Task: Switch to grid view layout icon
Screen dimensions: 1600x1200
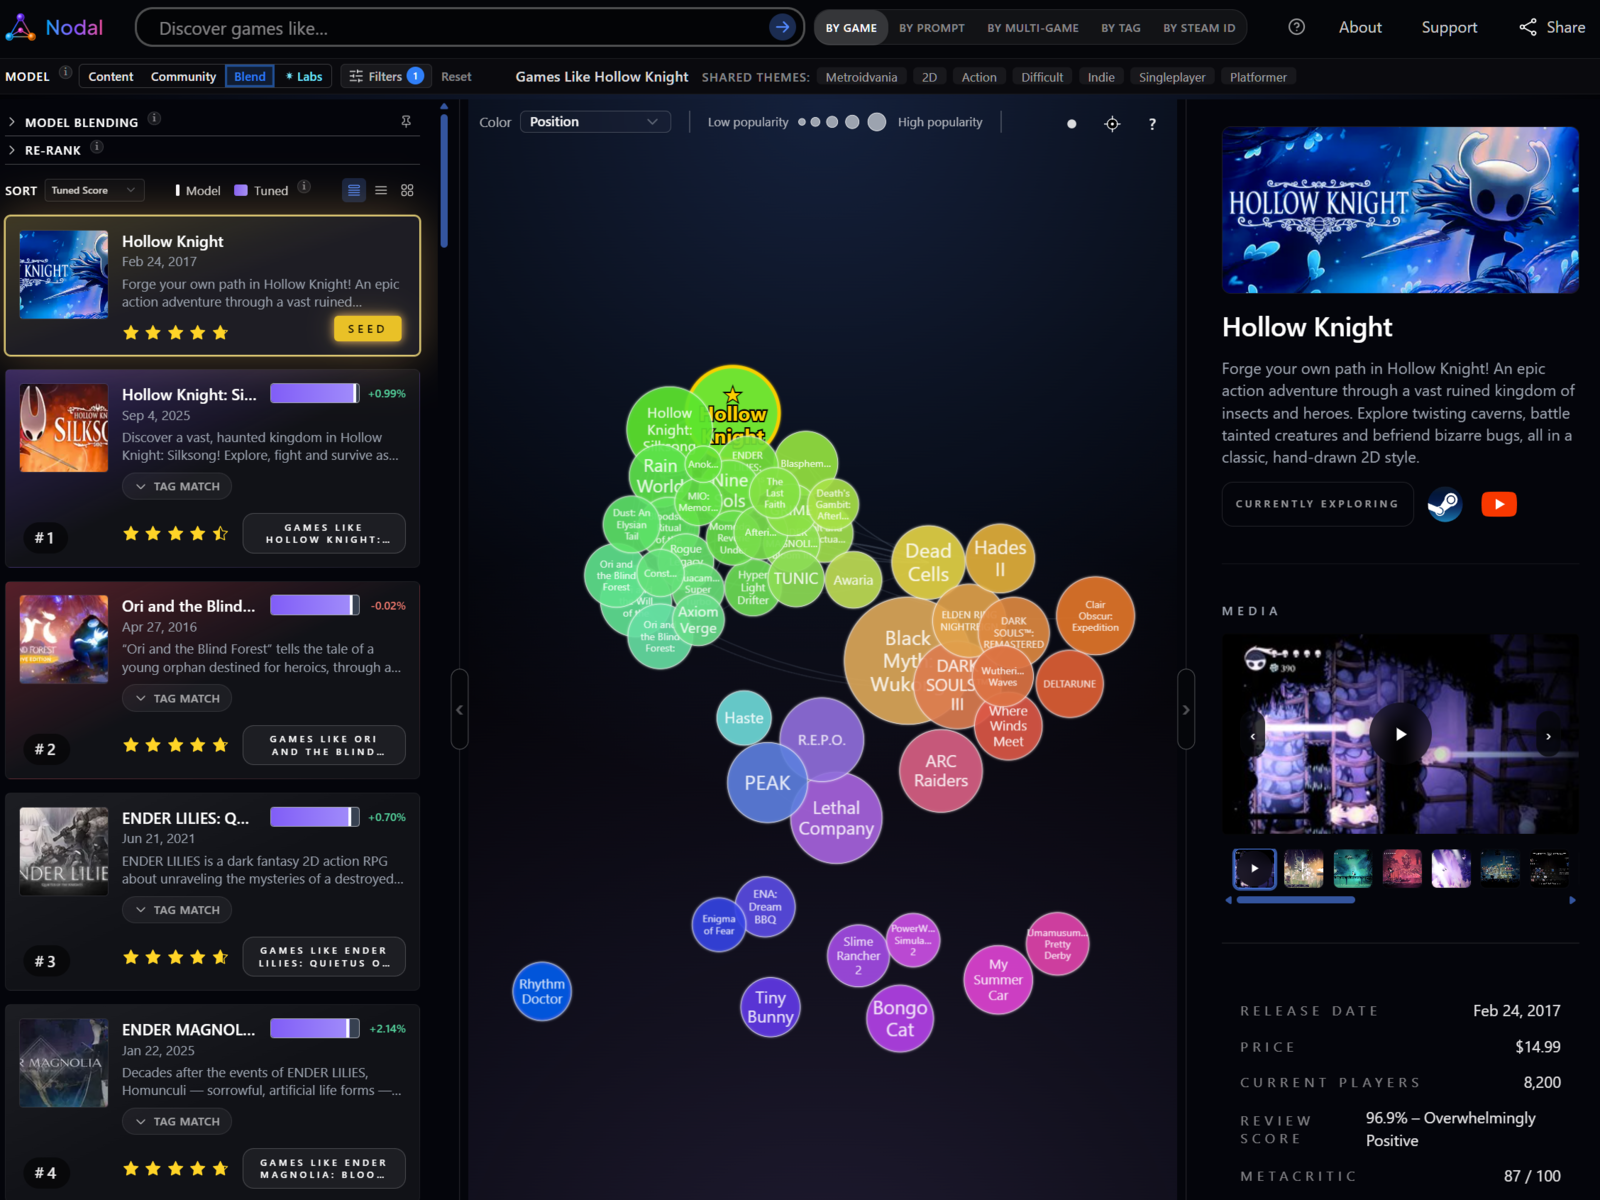Action: pyautogui.click(x=407, y=190)
